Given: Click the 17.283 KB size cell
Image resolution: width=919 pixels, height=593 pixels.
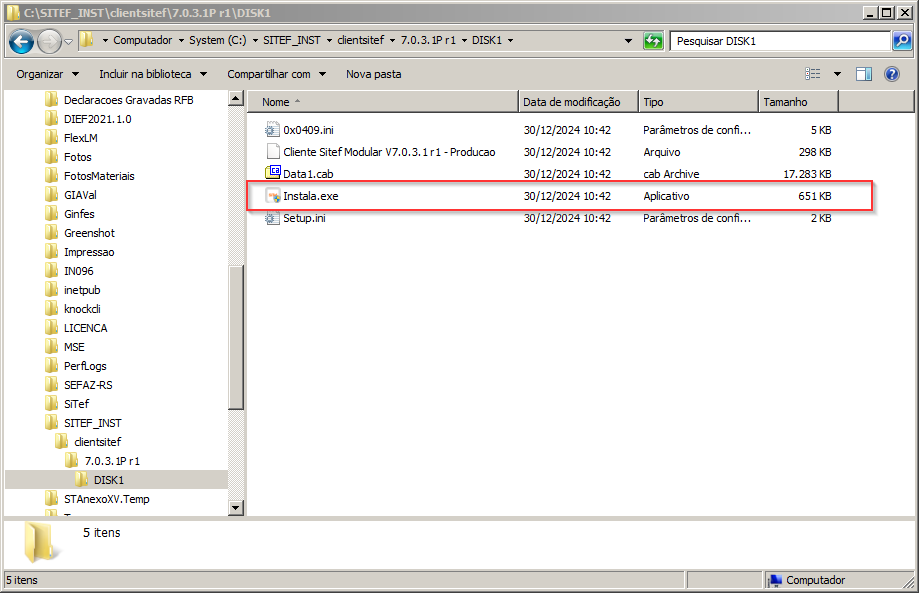Looking at the screenshot, I should [807, 174].
